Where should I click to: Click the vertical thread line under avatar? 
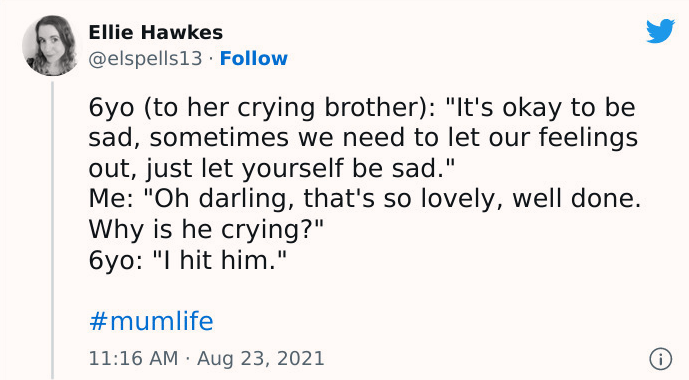pos(52,230)
